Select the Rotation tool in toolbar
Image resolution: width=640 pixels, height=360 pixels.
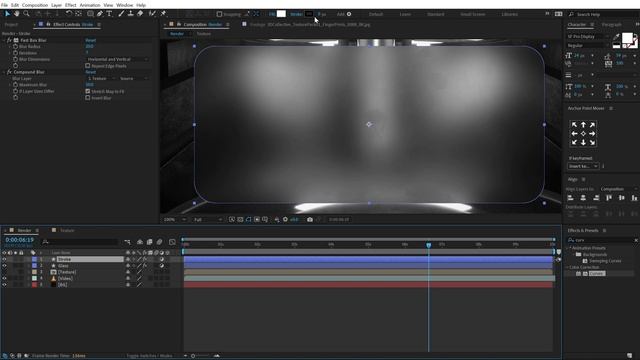69,14
